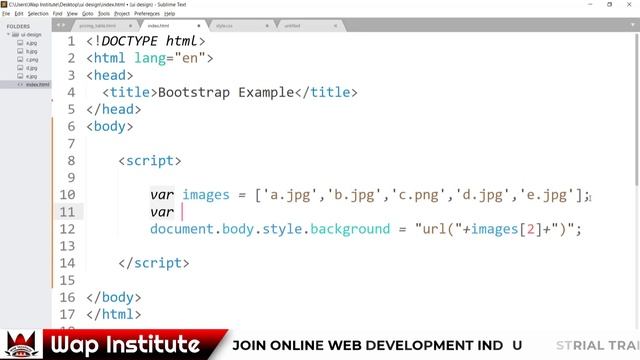Open the Selection menu
Viewport: 640px width, 360px height.
pos(38,13)
